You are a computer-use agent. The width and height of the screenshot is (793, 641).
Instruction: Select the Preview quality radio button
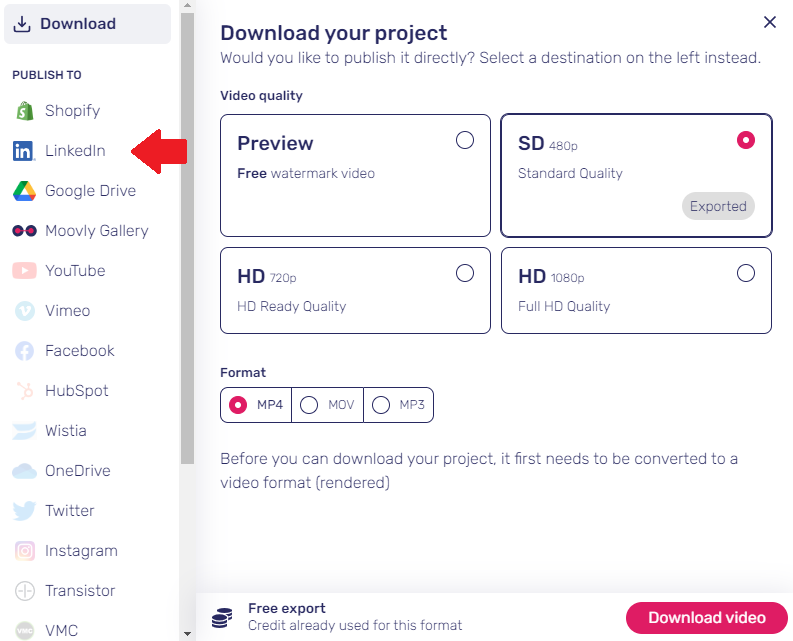(x=465, y=140)
